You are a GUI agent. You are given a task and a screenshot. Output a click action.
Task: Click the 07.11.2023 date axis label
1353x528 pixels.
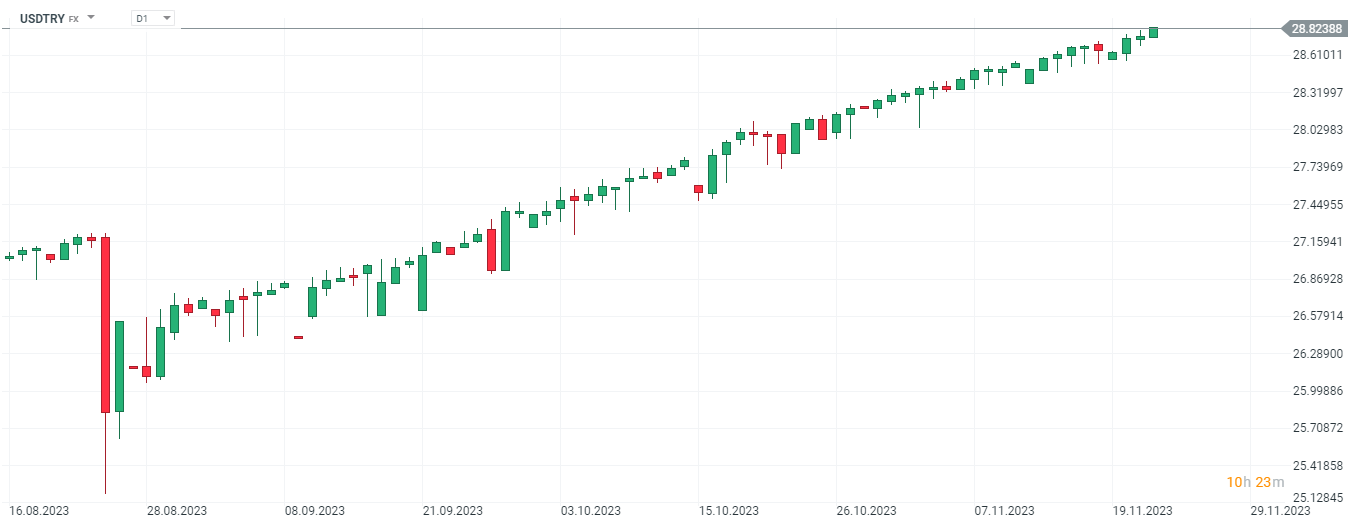pyautogui.click(x=1005, y=511)
